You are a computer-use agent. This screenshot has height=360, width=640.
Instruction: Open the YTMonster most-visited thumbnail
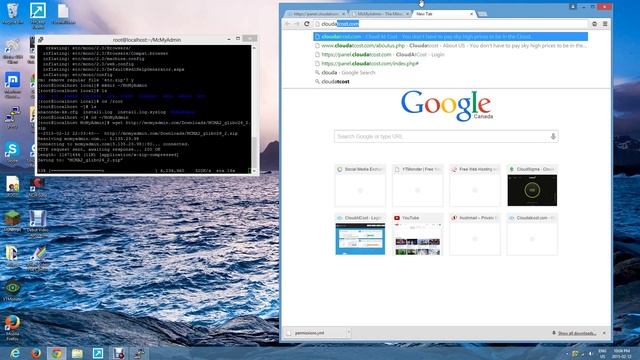(418, 186)
